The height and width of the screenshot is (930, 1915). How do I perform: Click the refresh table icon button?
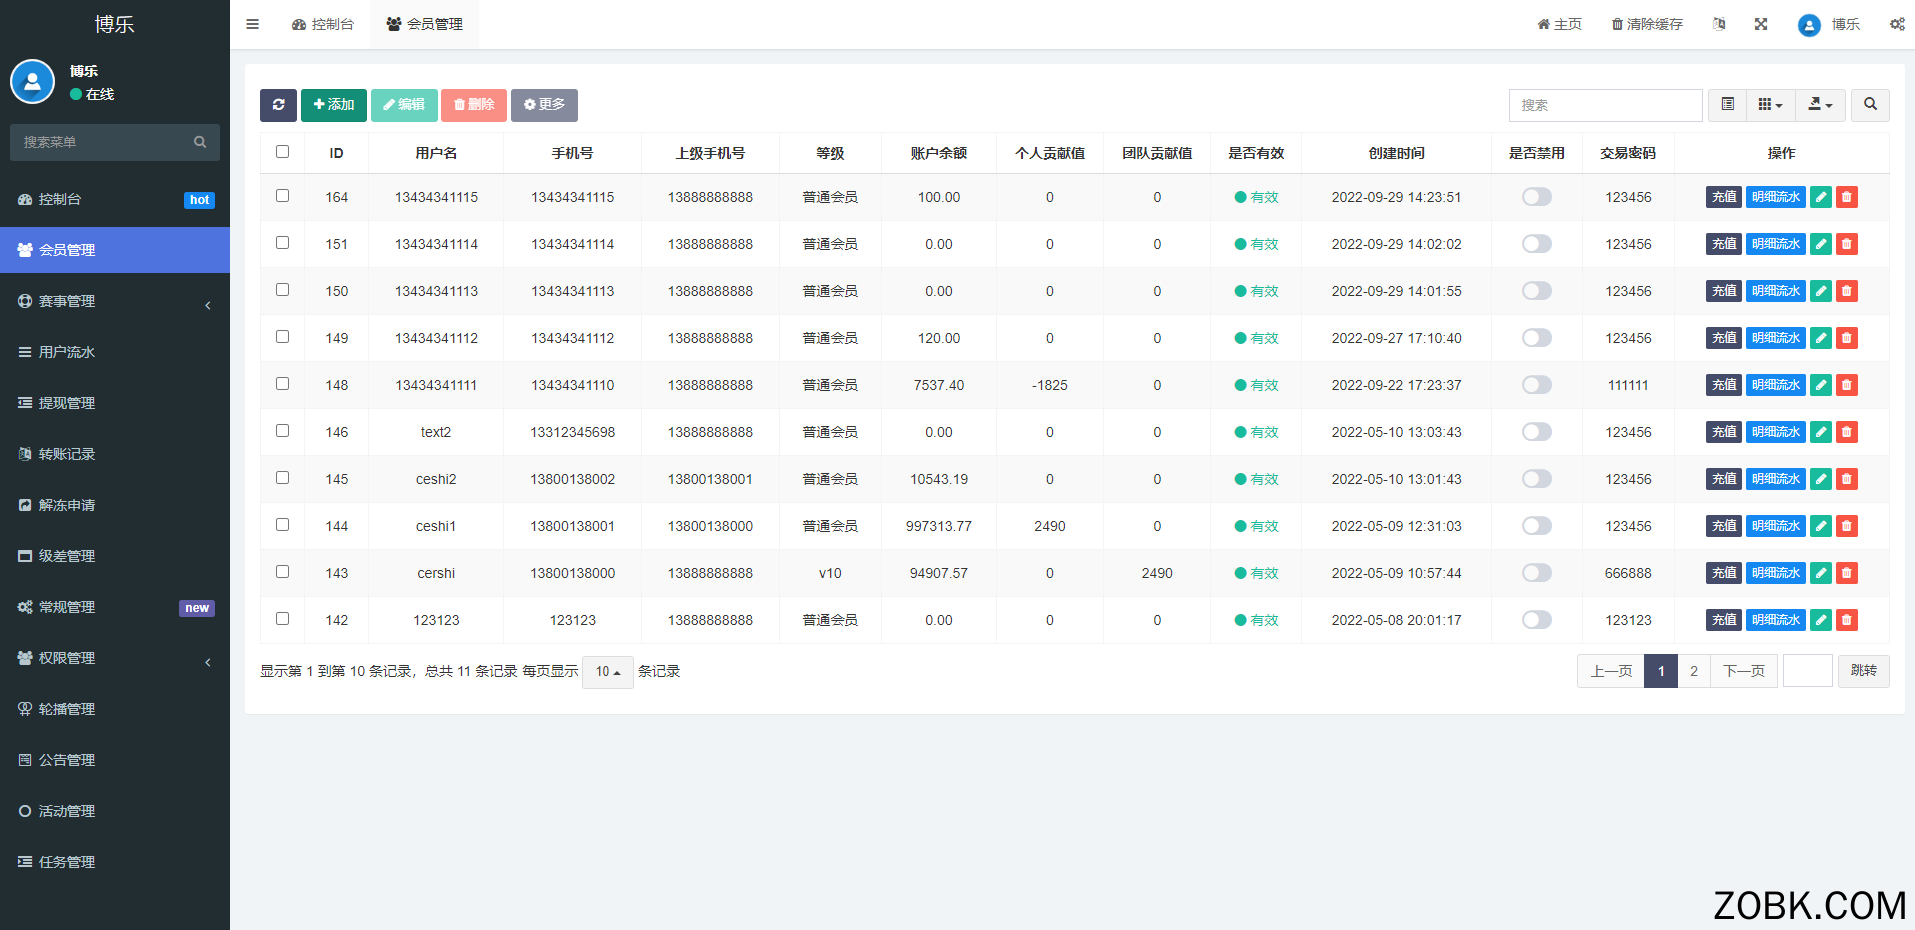click(x=278, y=105)
